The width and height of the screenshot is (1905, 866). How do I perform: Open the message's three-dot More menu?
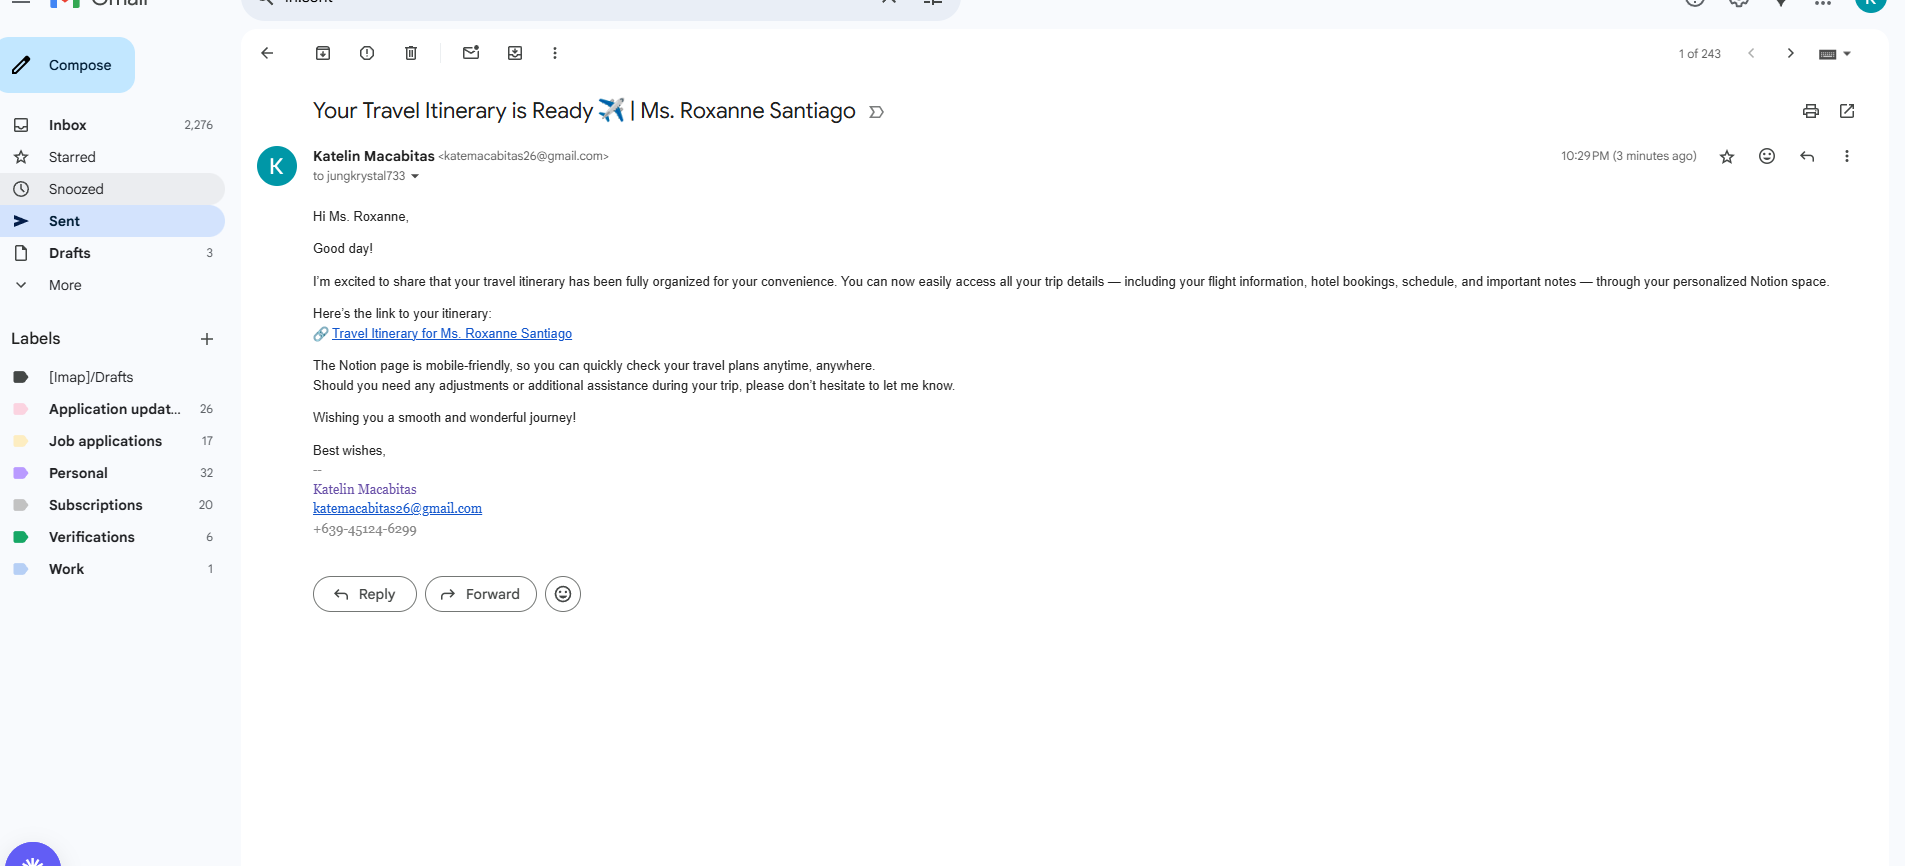point(1847,156)
